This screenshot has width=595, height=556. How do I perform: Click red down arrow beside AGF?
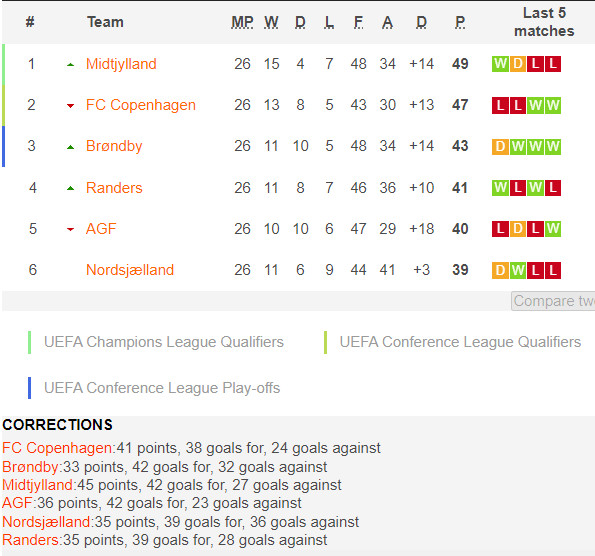coord(70,229)
